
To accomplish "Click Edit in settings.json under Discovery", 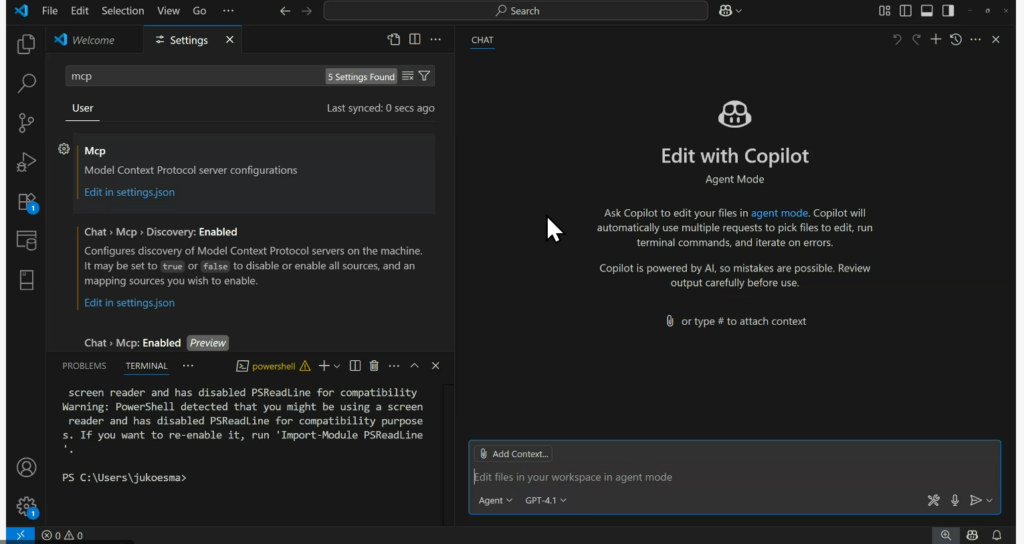I will 129,302.
